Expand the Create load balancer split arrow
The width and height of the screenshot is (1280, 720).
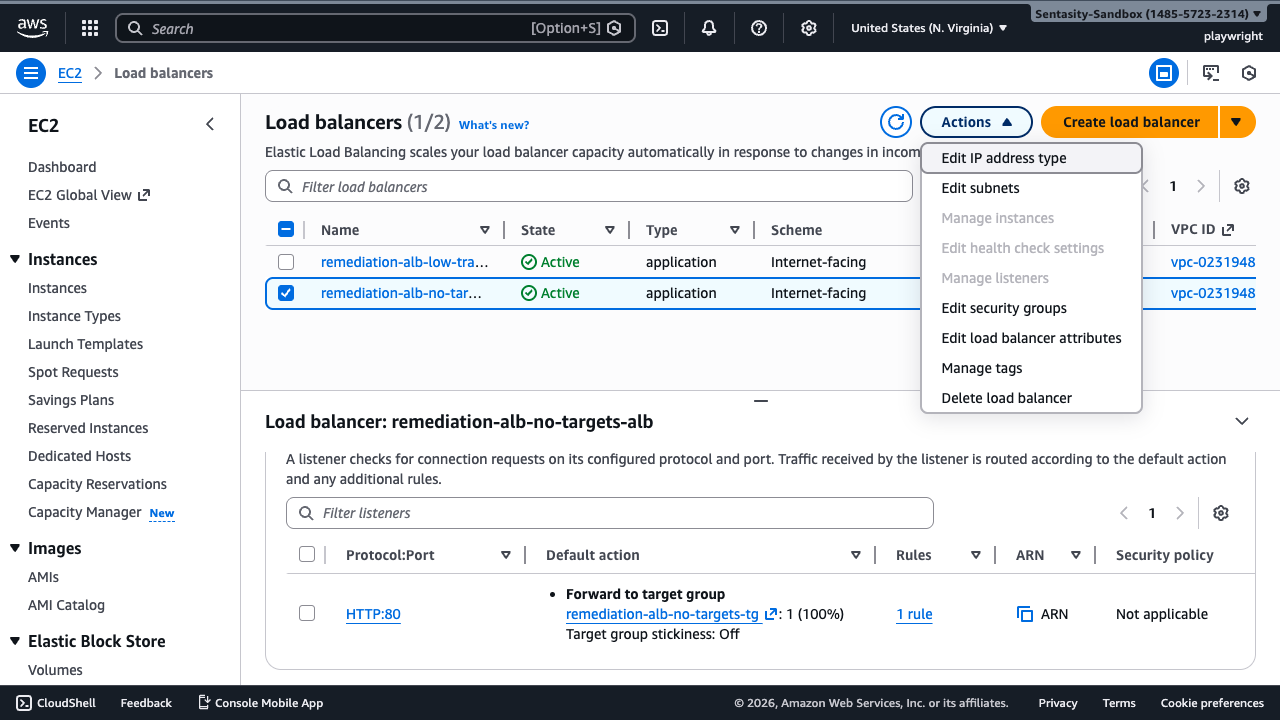(1237, 122)
